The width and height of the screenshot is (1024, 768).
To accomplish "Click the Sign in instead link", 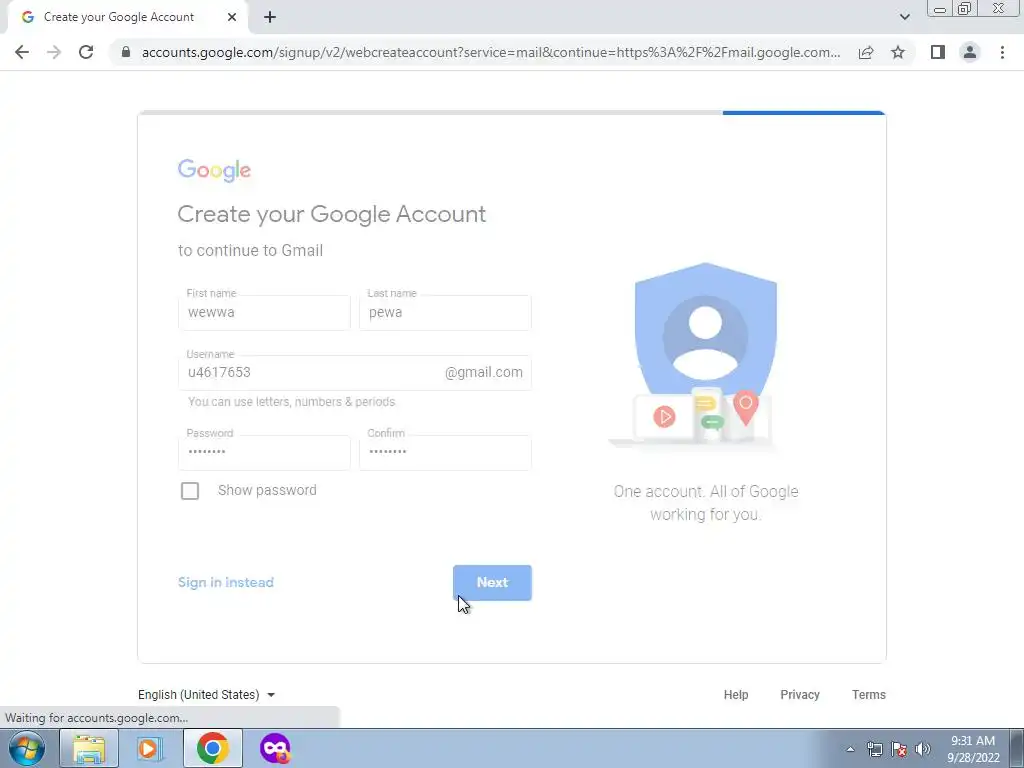I will (226, 583).
